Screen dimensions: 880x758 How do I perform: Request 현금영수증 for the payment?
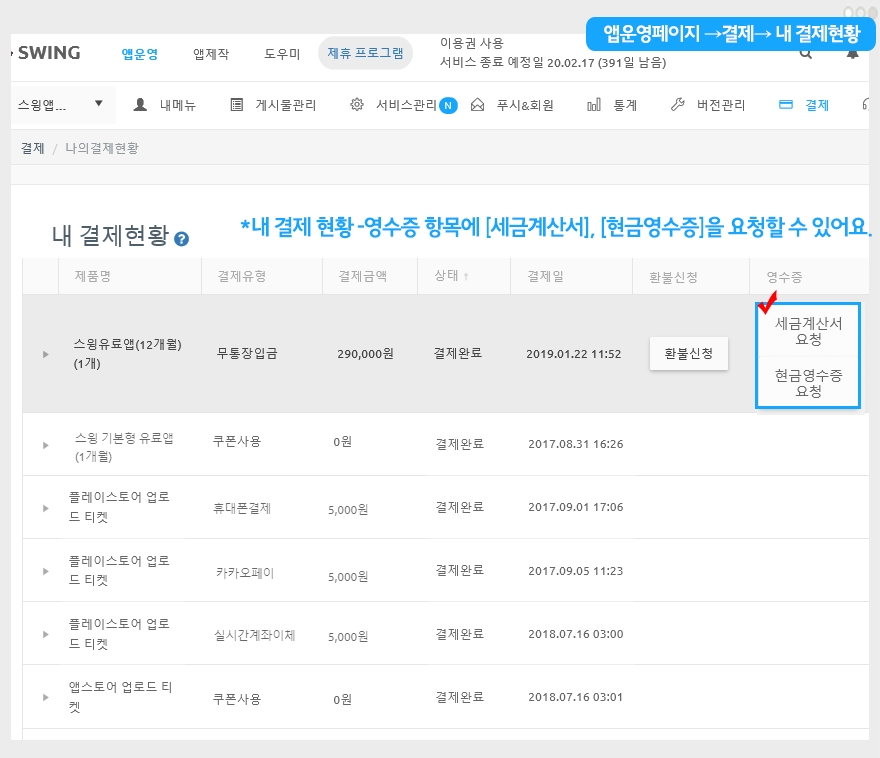808,383
